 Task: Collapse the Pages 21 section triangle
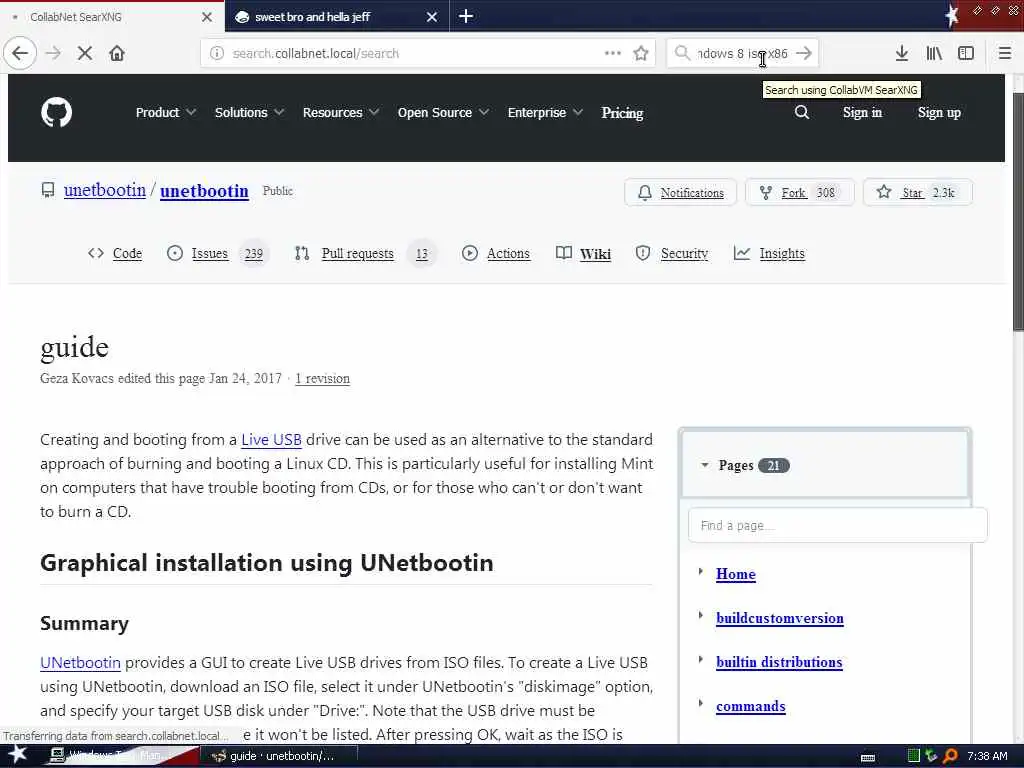pos(705,465)
